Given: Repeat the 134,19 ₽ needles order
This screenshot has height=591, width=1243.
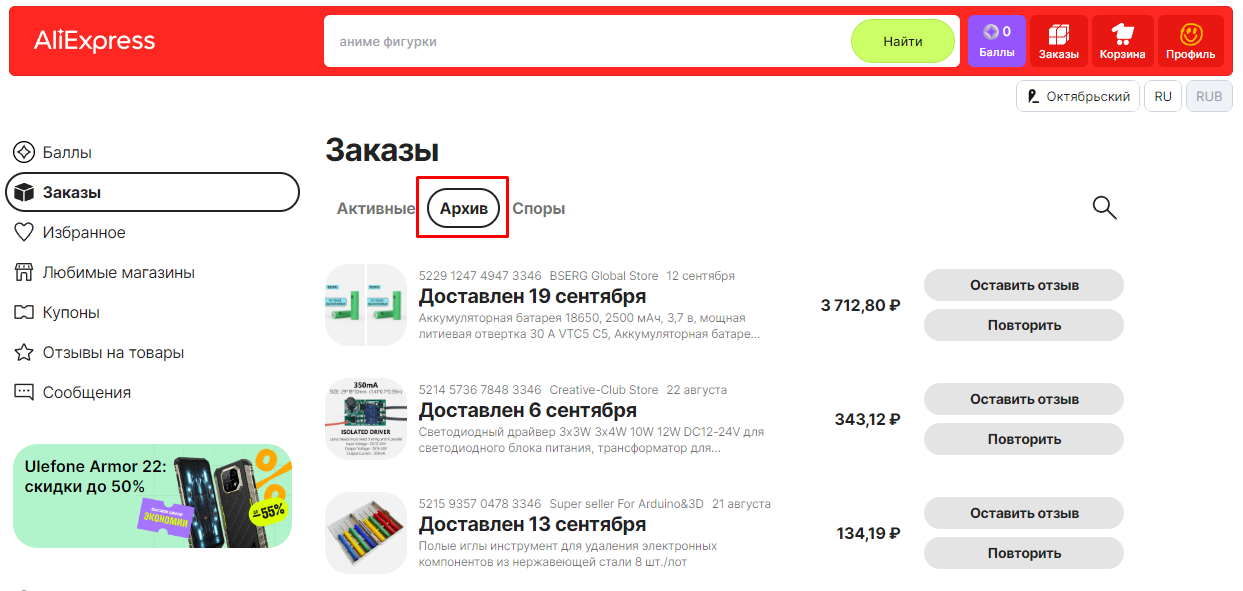Looking at the screenshot, I should tap(1024, 553).
